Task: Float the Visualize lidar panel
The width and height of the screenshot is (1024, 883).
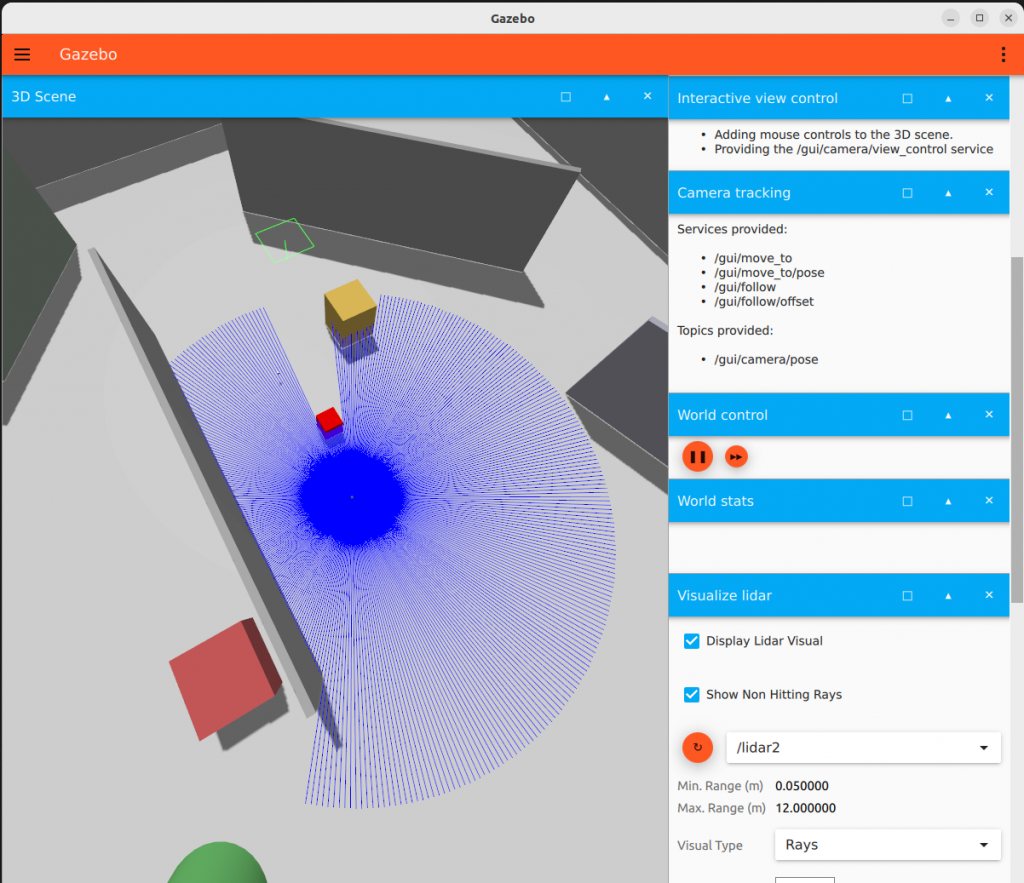Action: tap(907, 595)
